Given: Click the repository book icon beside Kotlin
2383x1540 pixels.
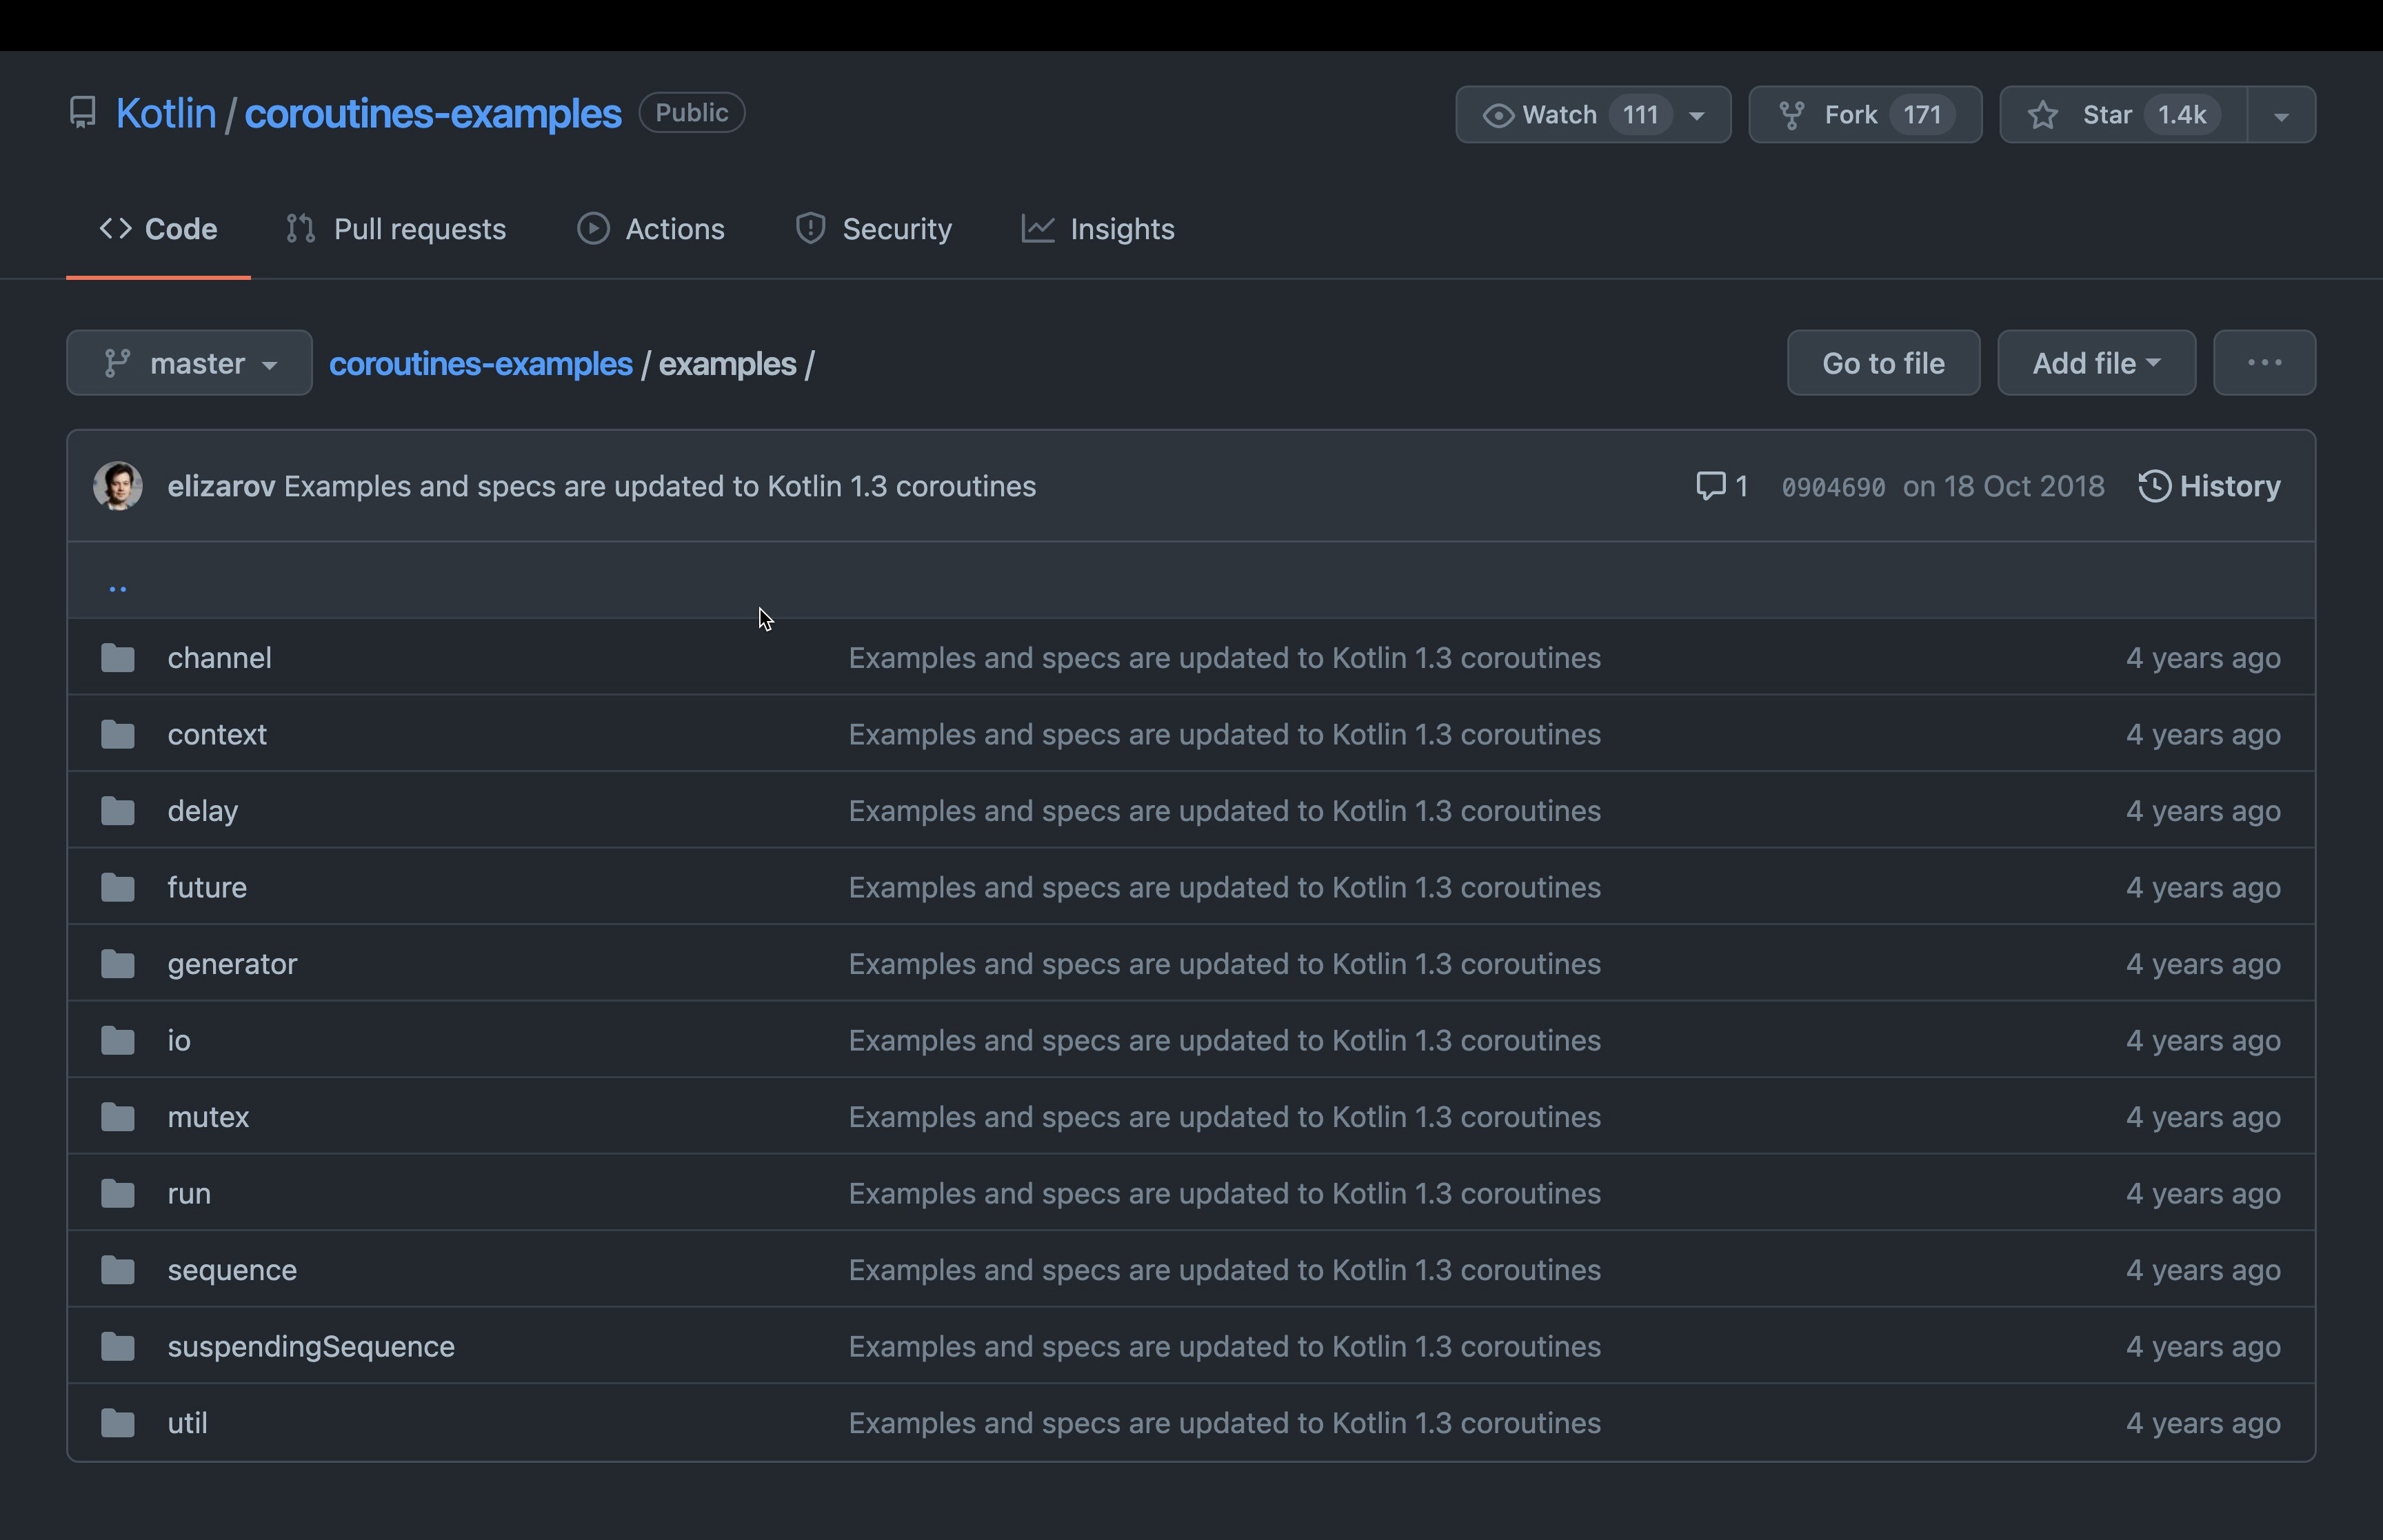Looking at the screenshot, I should (x=82, y=113).
